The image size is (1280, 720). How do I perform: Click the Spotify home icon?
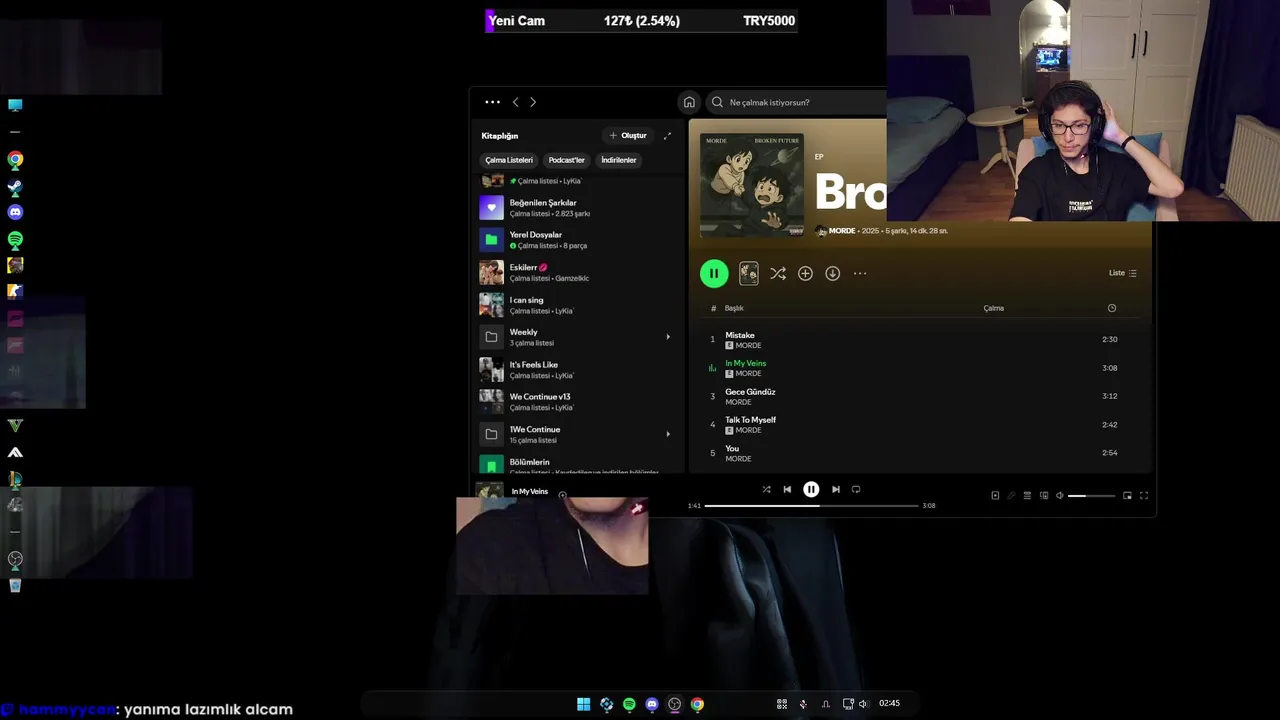click(689, 102)
